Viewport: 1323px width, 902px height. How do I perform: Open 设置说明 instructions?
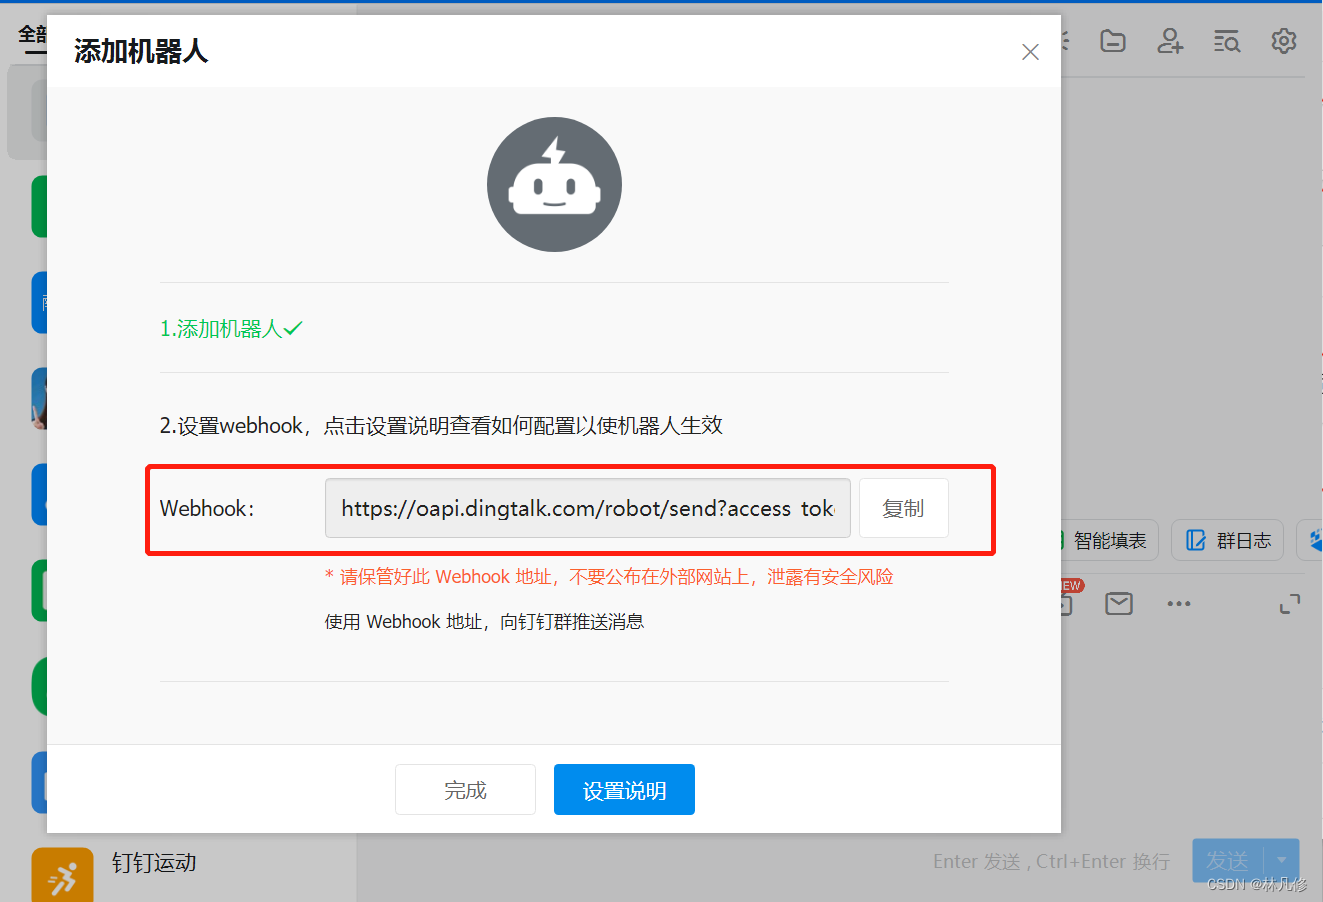point(624,790)
